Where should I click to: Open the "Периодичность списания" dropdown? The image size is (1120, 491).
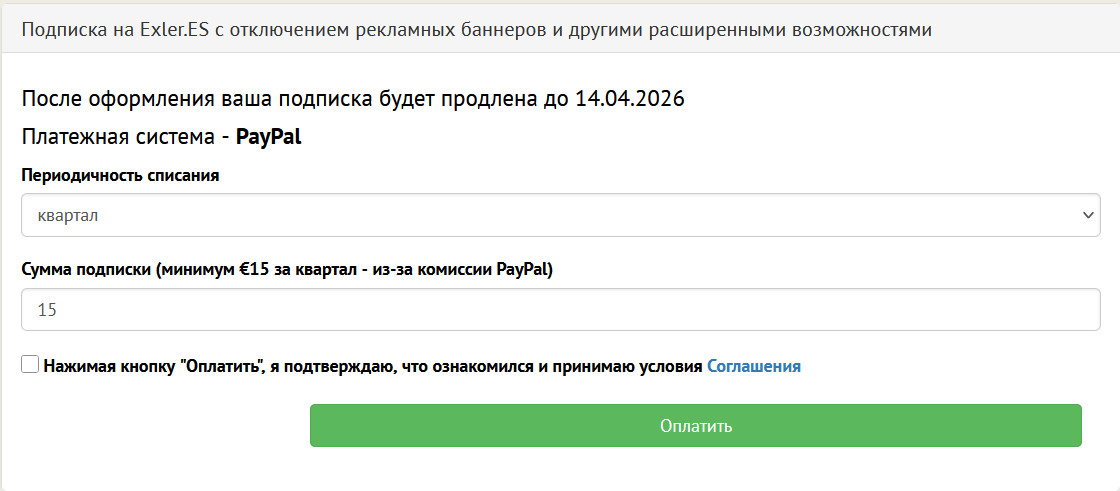click(560, 216)
